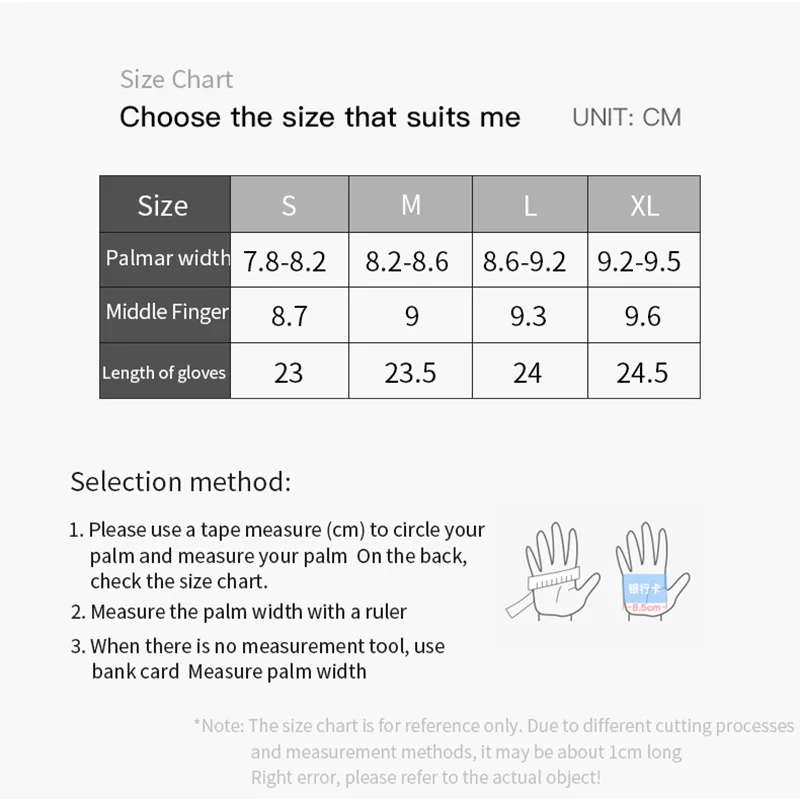Click the Measure the palm width with a ruler step
800x800 pixels.
(248, 611)
